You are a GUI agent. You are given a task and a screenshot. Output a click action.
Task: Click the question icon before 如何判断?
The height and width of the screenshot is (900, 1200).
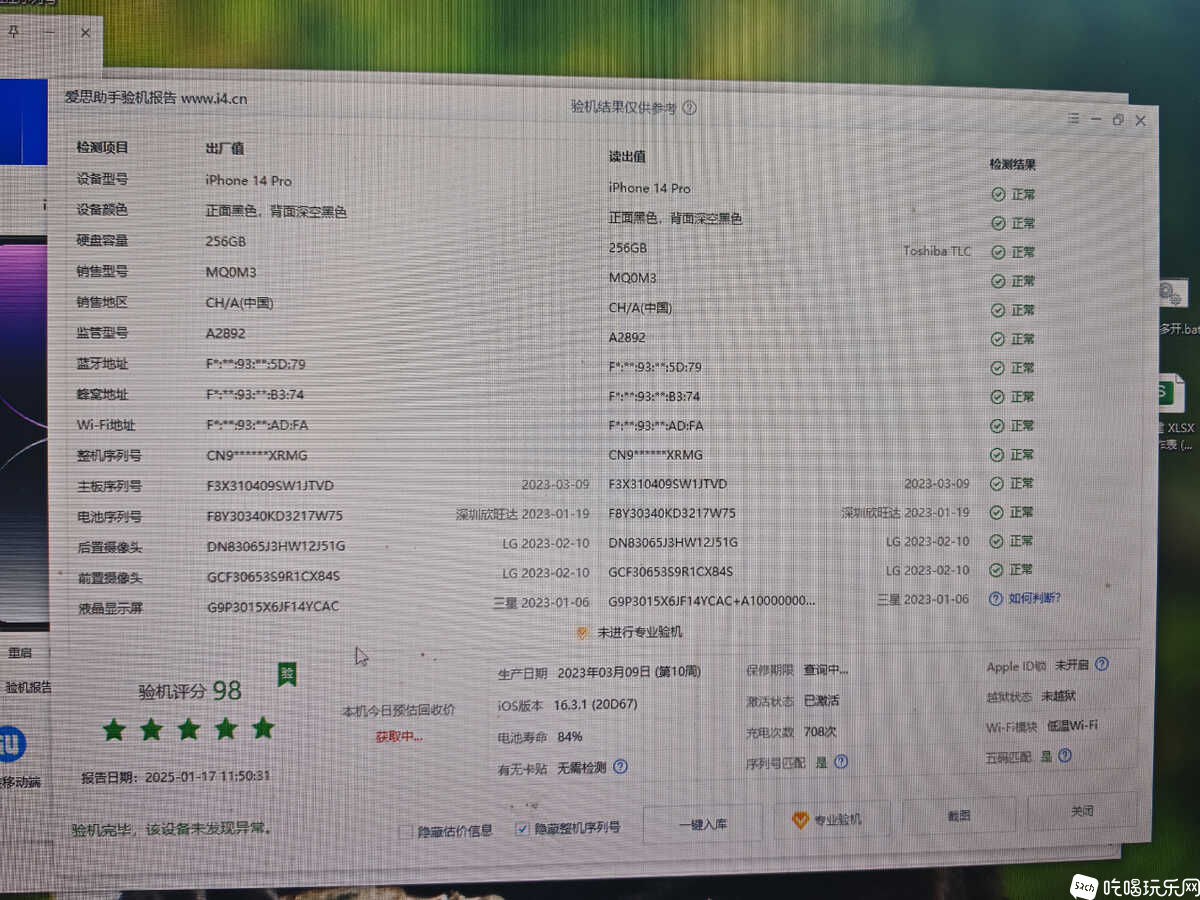pos(995,599)
